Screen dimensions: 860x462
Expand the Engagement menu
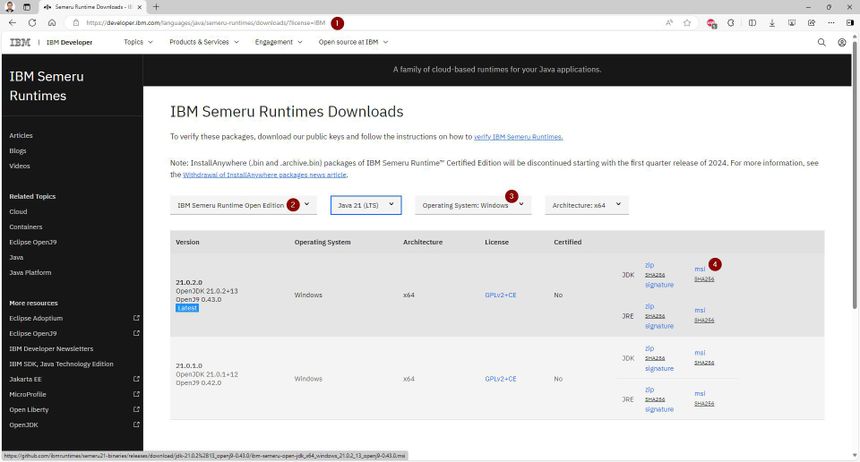(x=279, y=42)
